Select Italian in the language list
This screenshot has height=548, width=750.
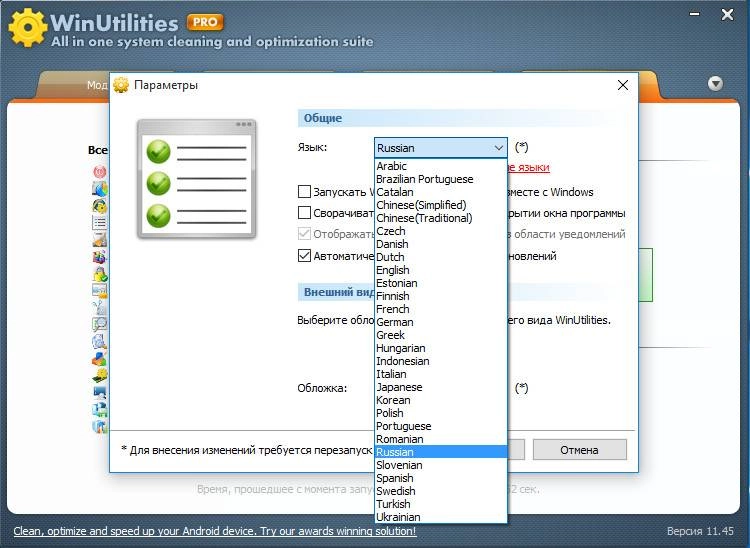(x=441, y=374)
